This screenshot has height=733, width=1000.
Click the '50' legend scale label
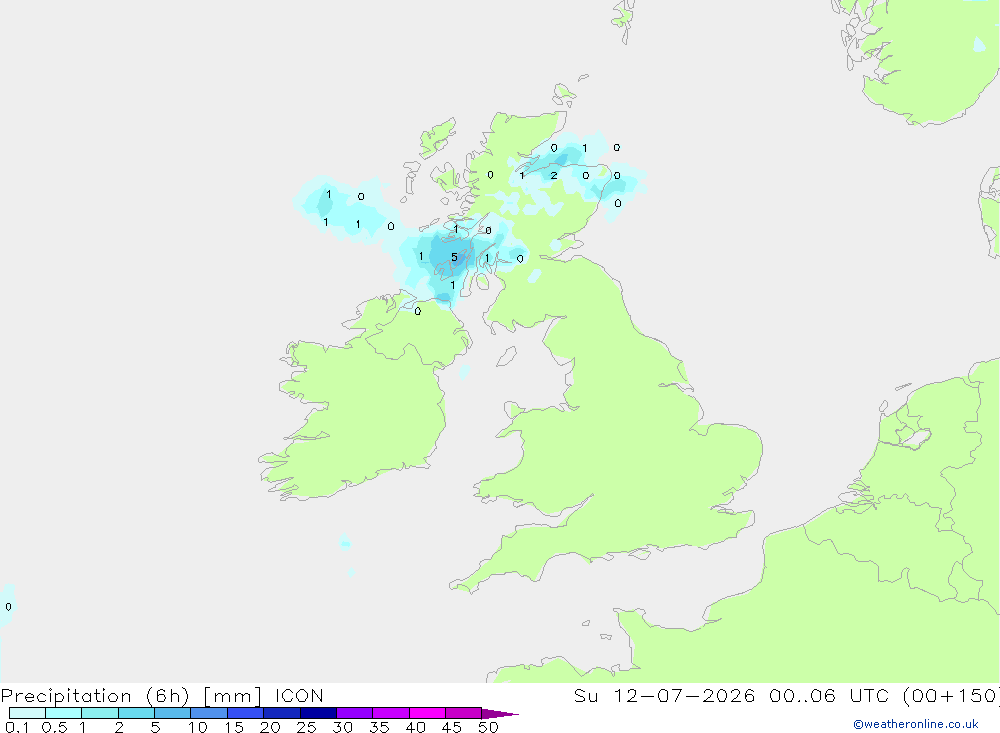point(488,727)
